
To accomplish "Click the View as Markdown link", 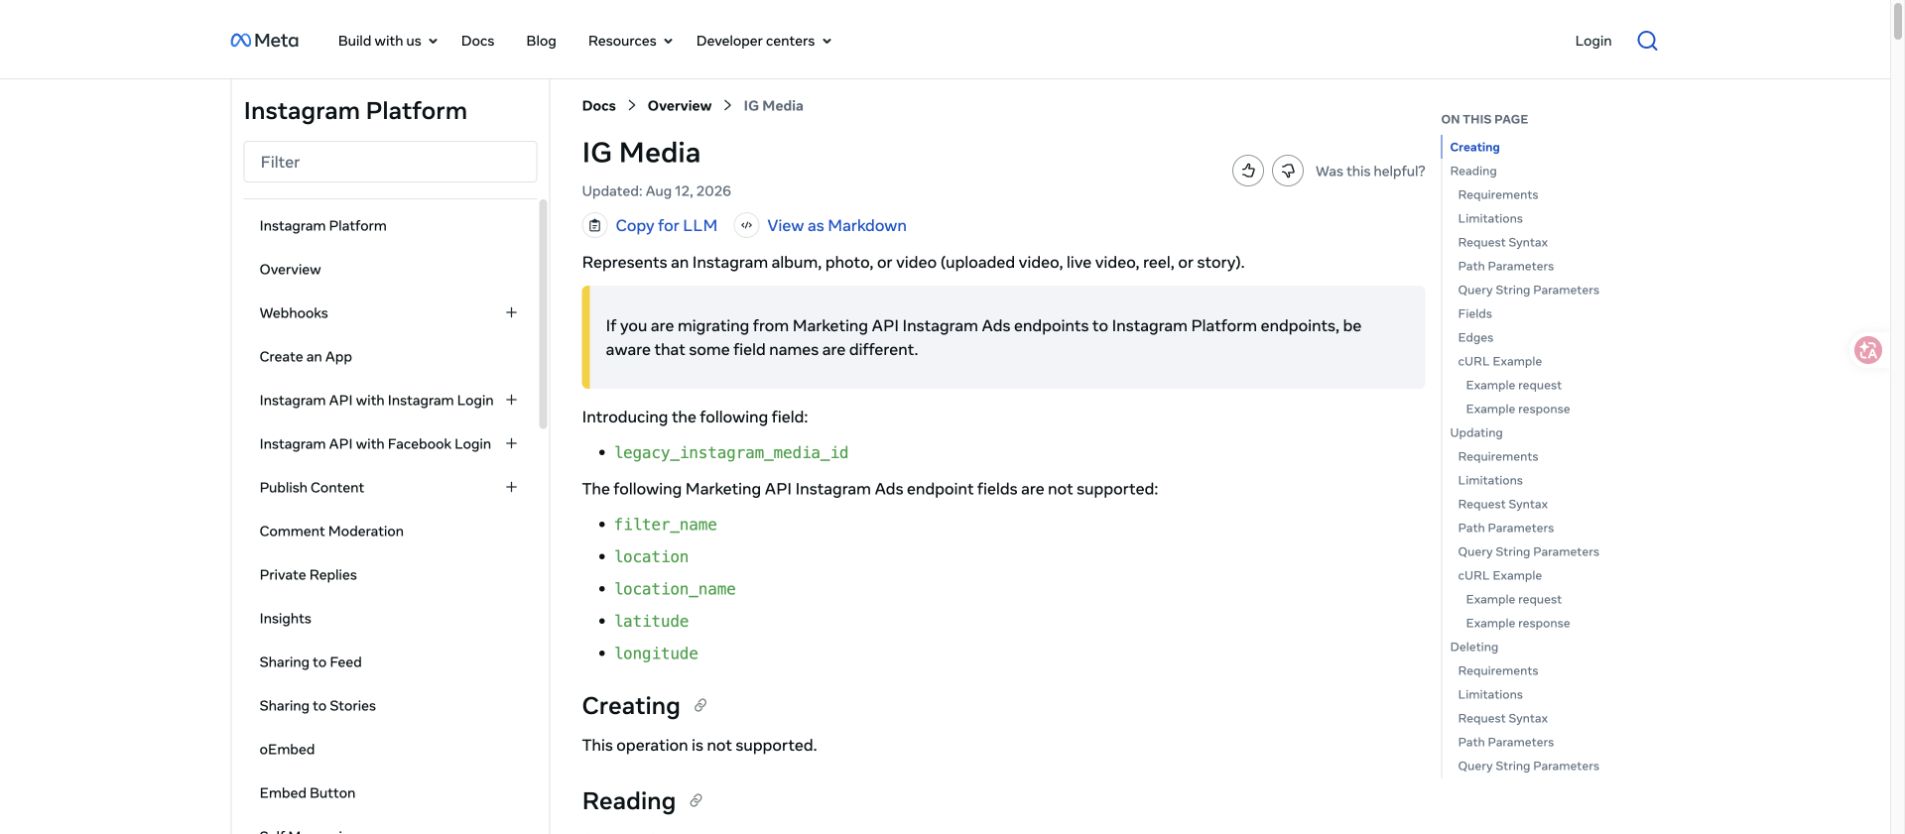I will coord(836,225).
